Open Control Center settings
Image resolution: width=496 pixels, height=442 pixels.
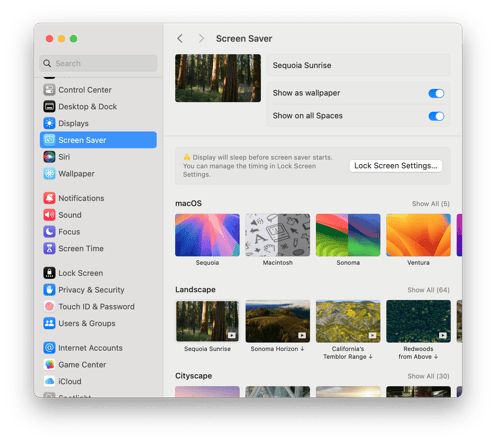98,90
